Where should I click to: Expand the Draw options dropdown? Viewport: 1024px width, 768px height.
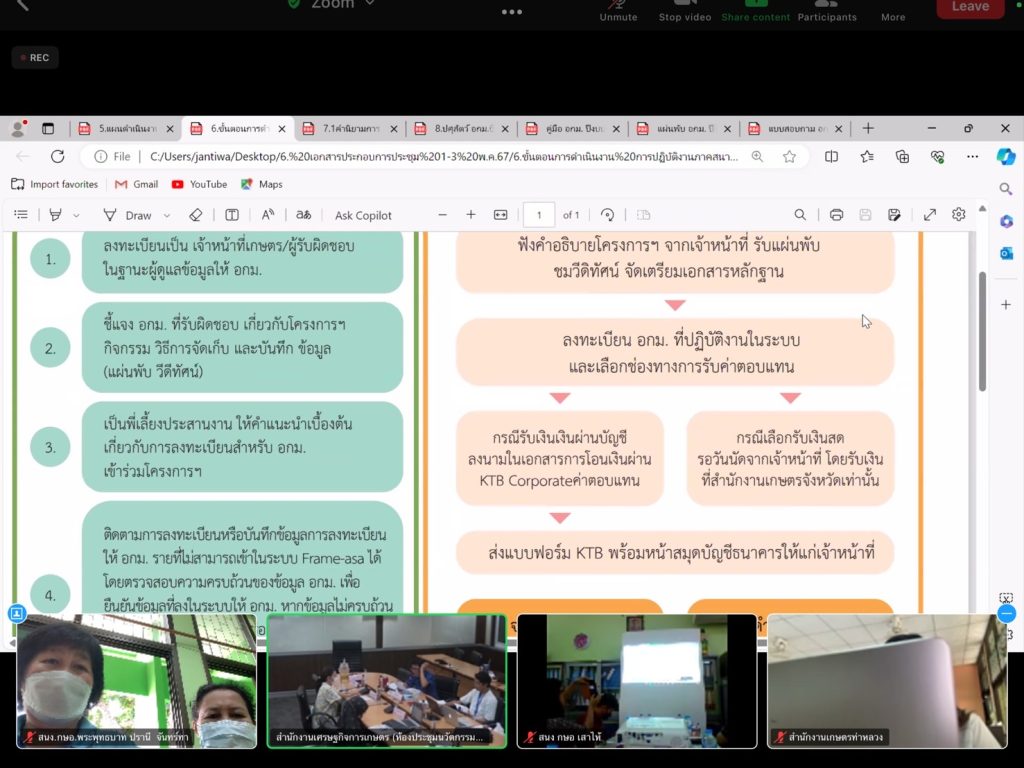tap(167, 215)
